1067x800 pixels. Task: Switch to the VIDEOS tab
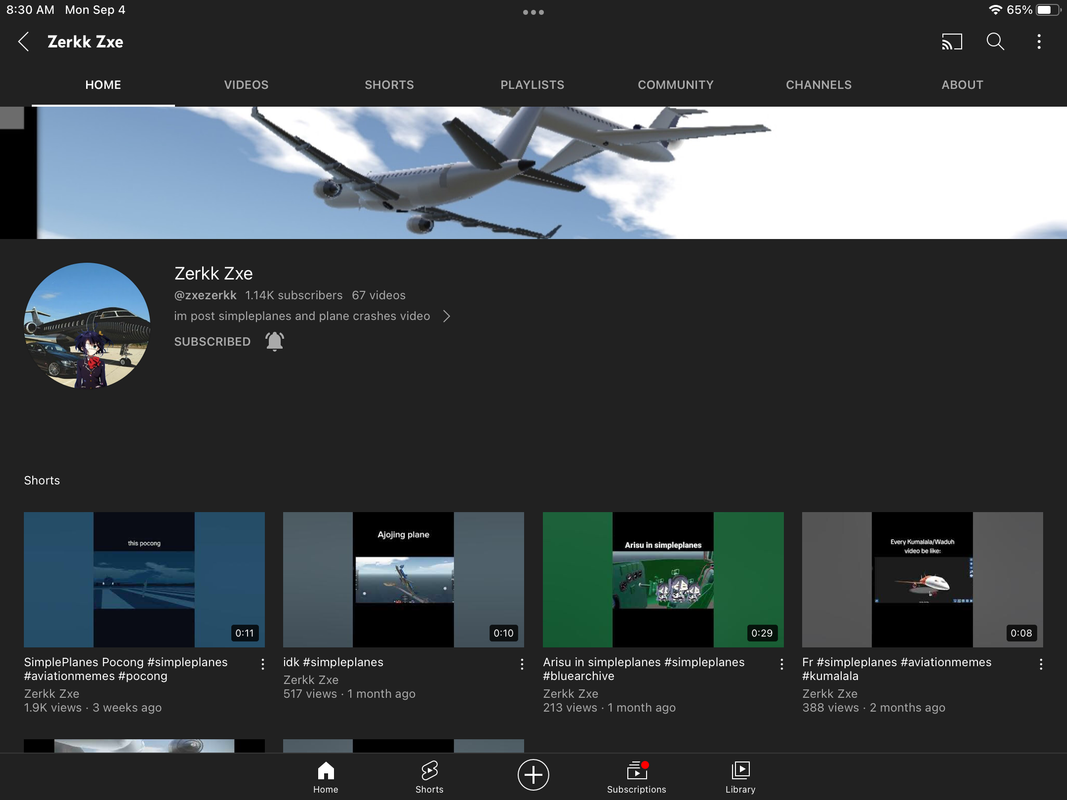pyautogui.click(x=246, y=85)
